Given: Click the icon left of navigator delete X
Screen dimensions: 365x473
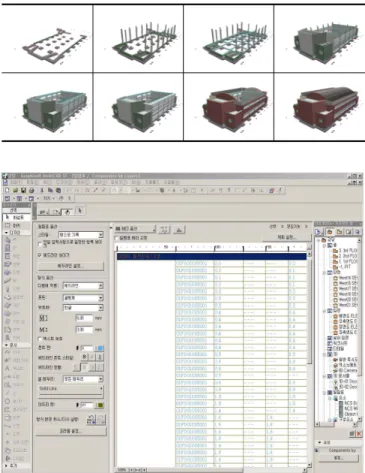Looking at the screenshot, I should pyautogui.click(x=352, y=434).
